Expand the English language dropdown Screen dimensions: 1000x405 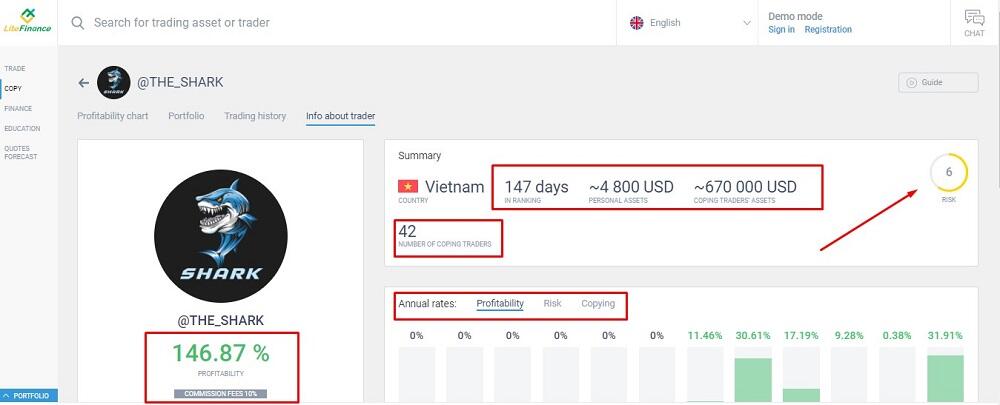747,23
